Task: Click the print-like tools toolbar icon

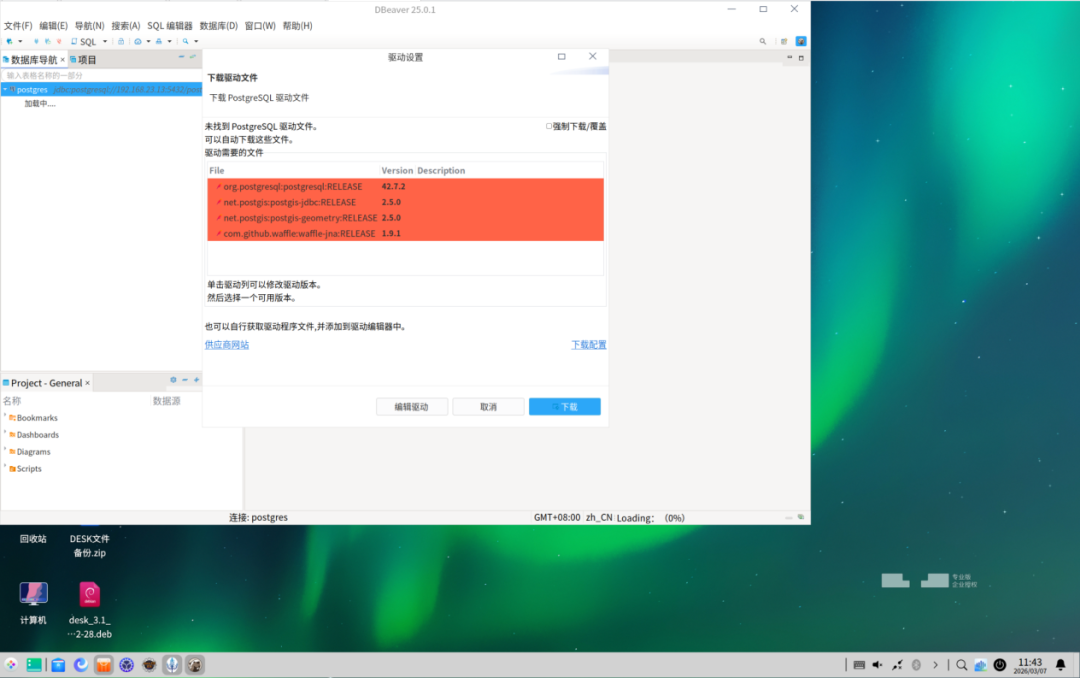Action: click(159, 41)
